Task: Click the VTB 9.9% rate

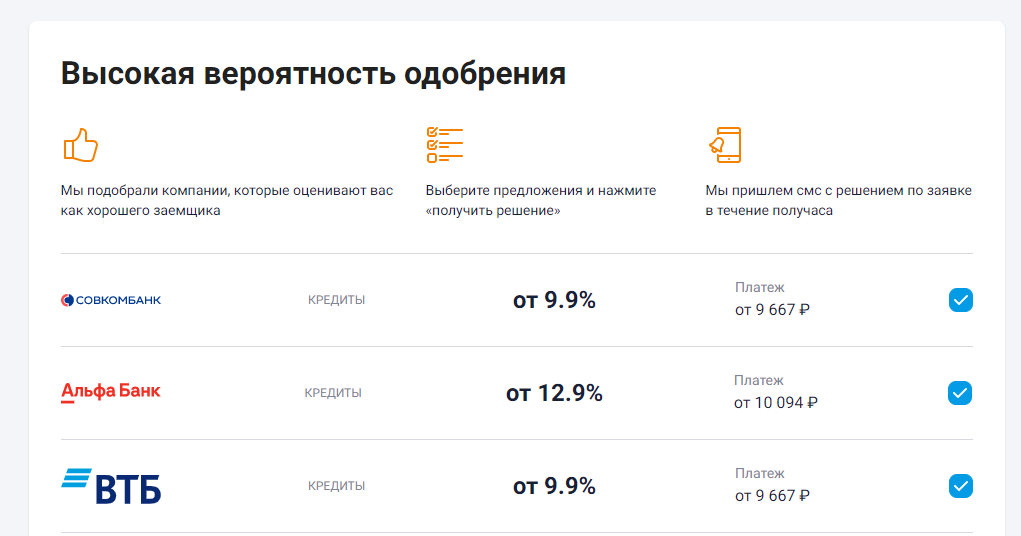Action: [x=554, y=486]
